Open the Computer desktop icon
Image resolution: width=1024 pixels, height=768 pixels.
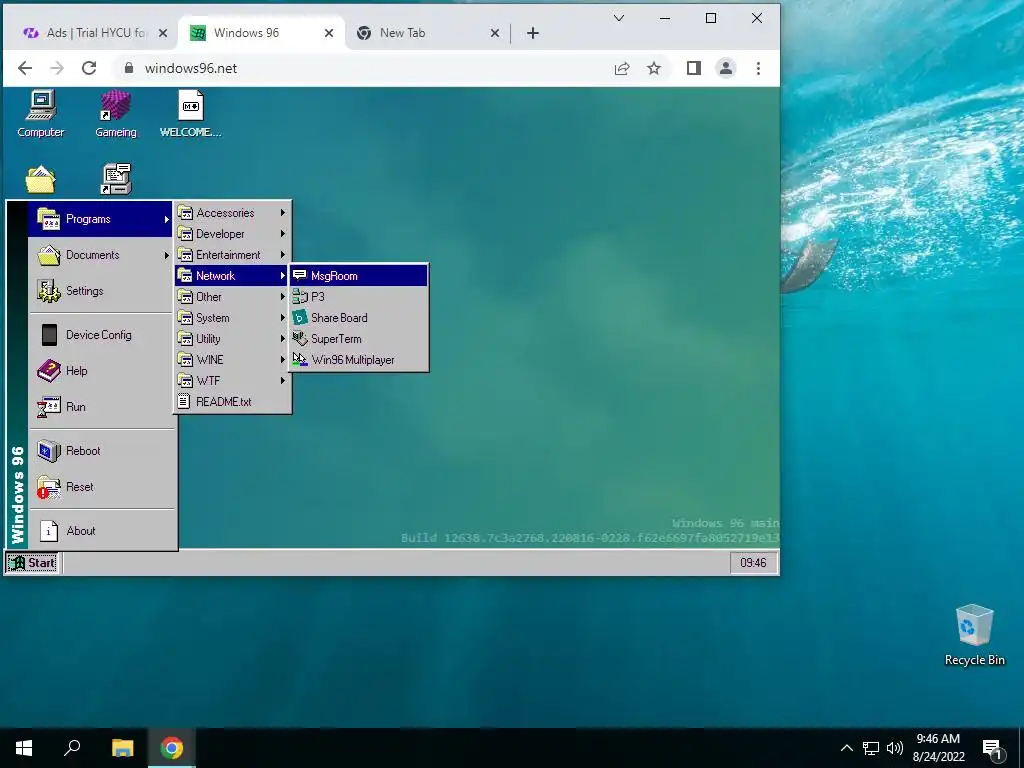40,114
